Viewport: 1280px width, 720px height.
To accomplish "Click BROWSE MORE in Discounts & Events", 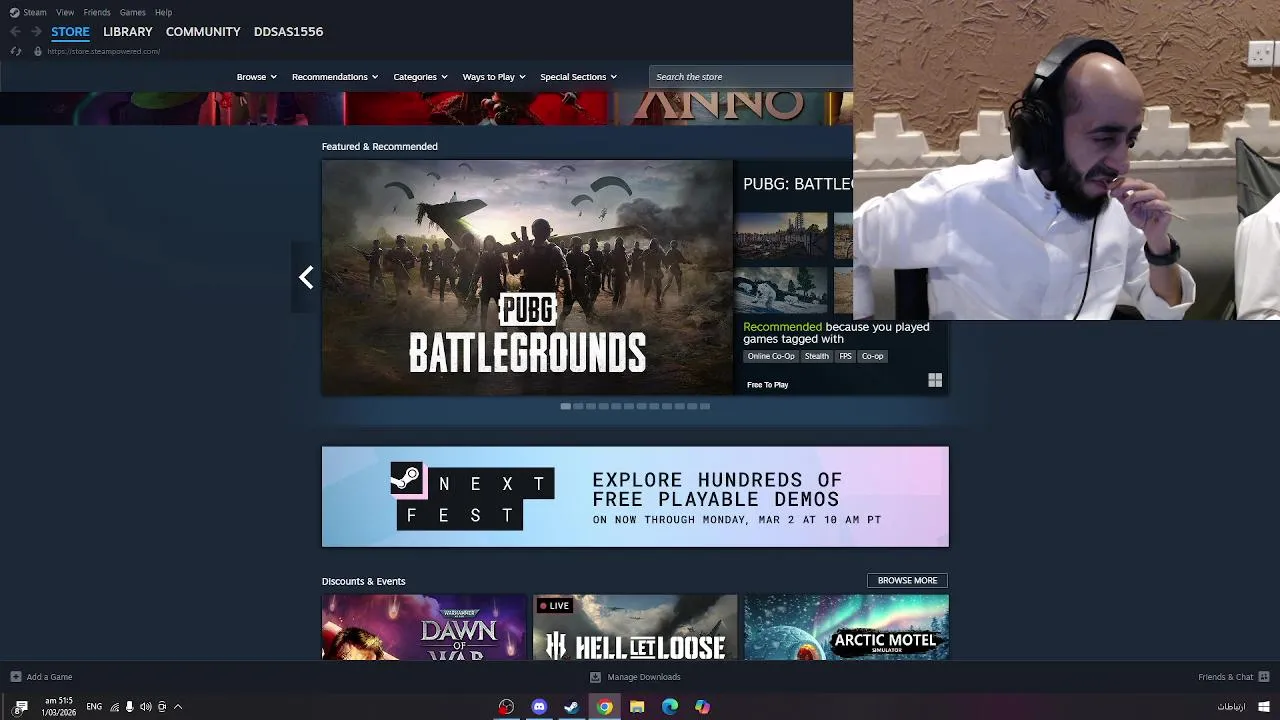I will pos(907,581).
